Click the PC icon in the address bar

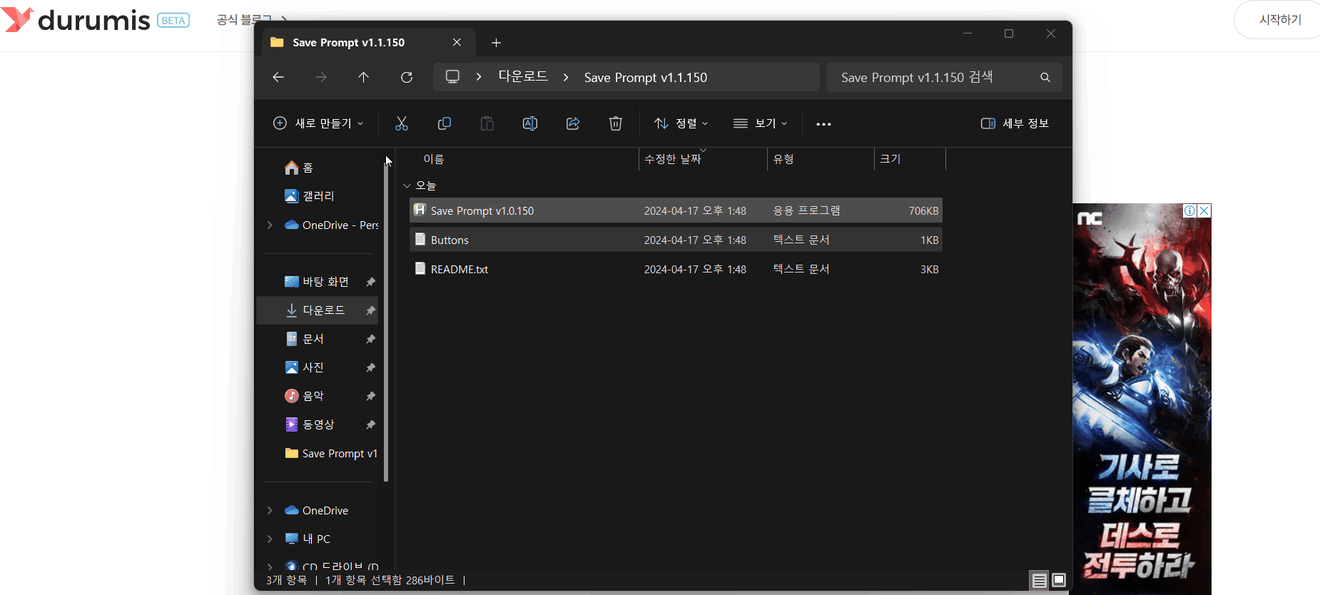pos(452,77)
